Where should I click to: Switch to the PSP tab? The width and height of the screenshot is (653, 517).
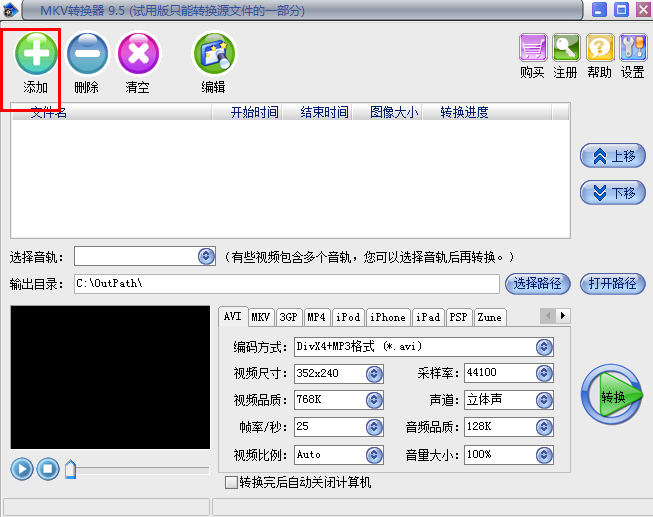(459, 317)
